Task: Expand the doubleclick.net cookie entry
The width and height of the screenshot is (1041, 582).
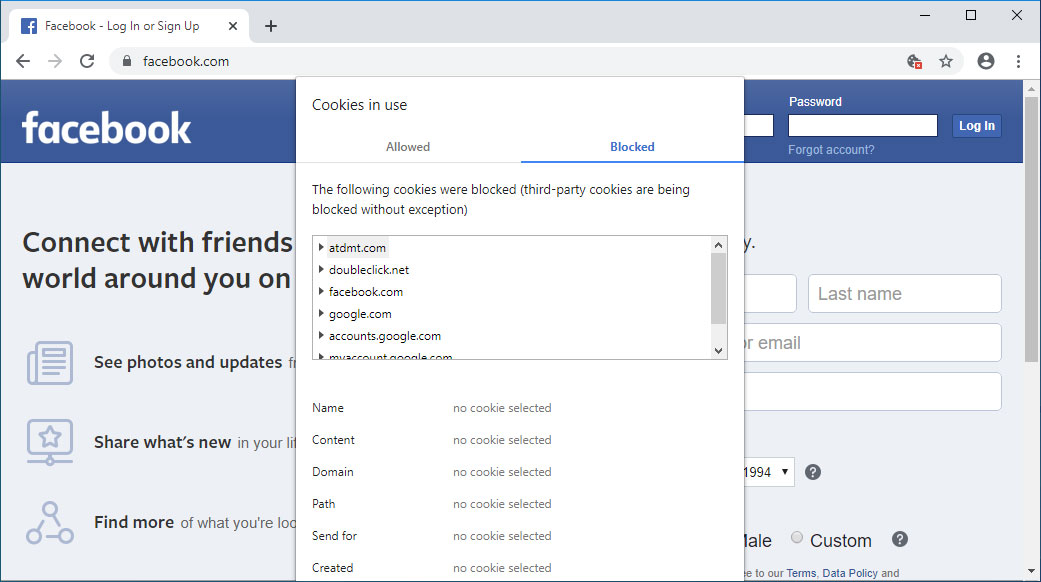Action: (321, 270)
